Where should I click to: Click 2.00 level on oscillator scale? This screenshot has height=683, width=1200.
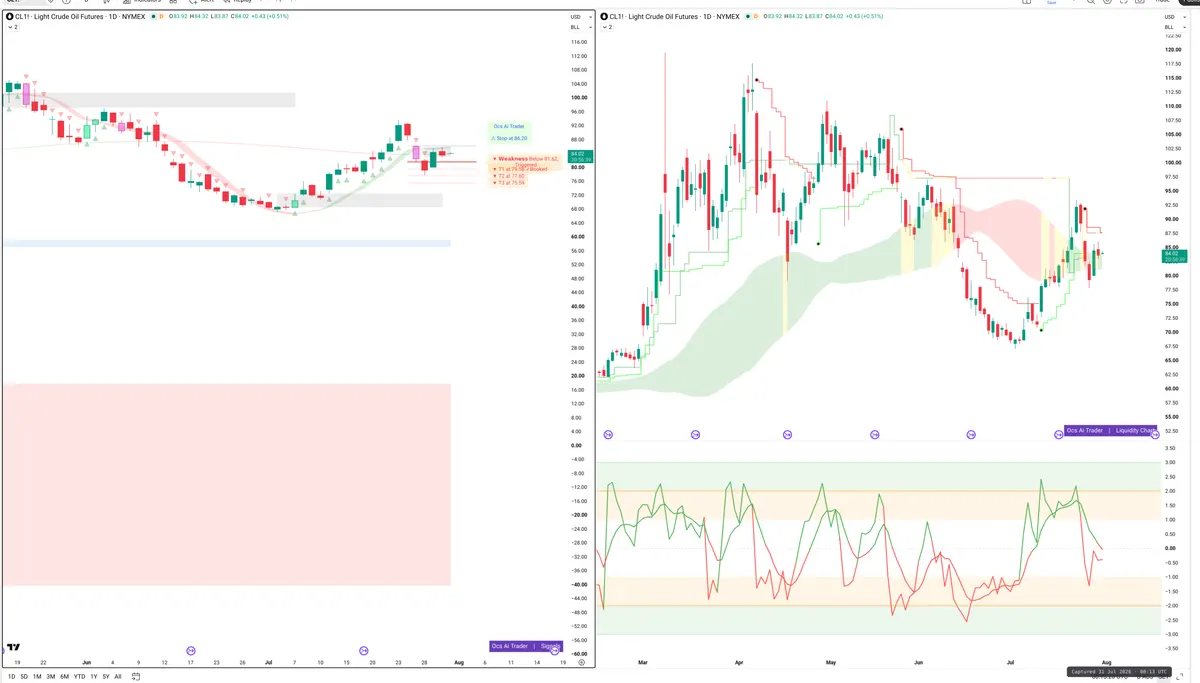[1170, 491]
